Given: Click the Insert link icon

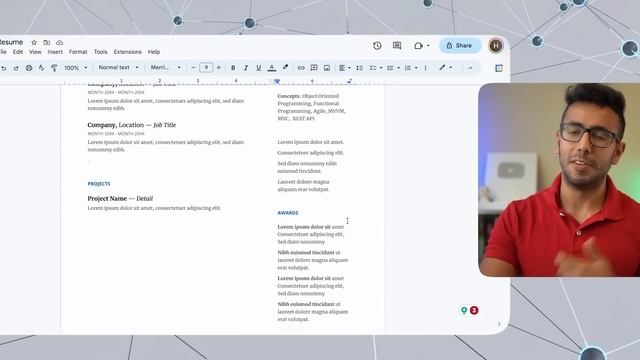Looking at the screenshot, I should click(x=301, y=68).
